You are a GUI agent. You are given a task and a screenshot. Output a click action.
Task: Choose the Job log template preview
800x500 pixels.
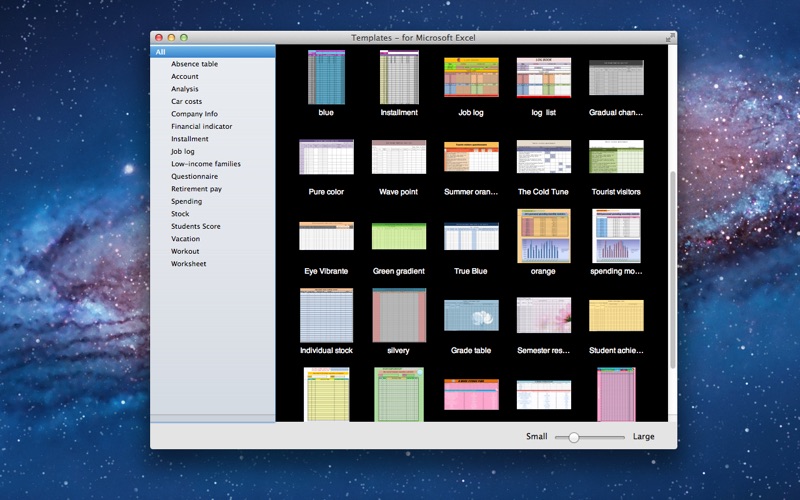[x=471, y=77]
